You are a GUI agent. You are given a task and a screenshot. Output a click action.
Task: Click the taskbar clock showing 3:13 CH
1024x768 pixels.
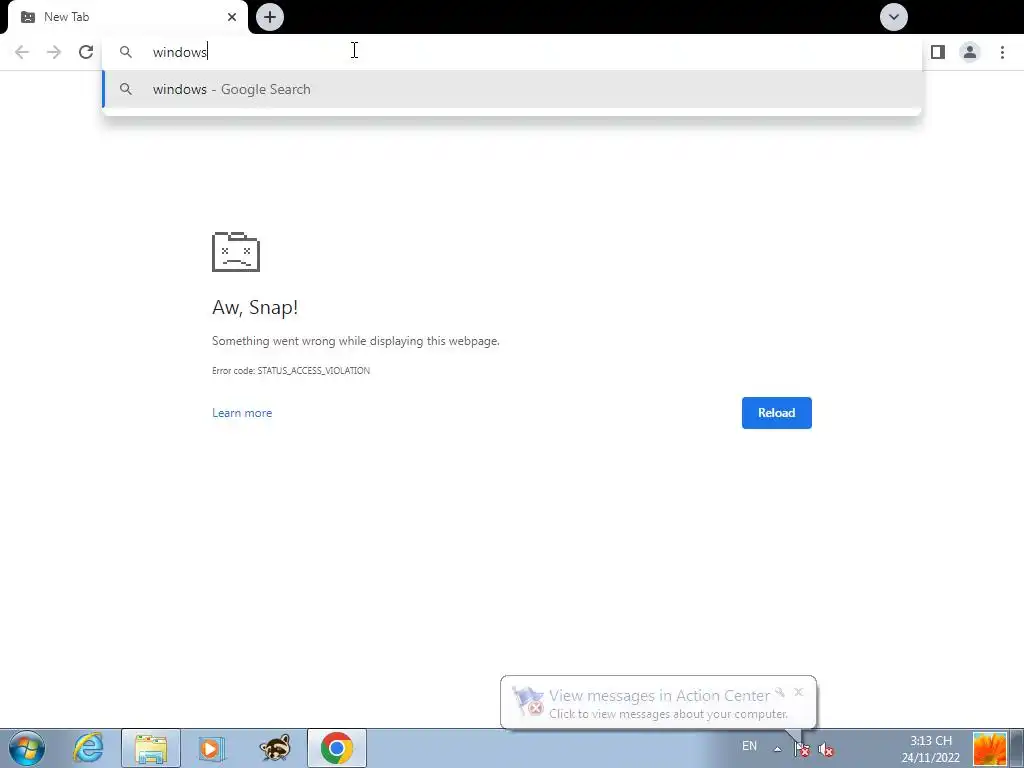931,749
